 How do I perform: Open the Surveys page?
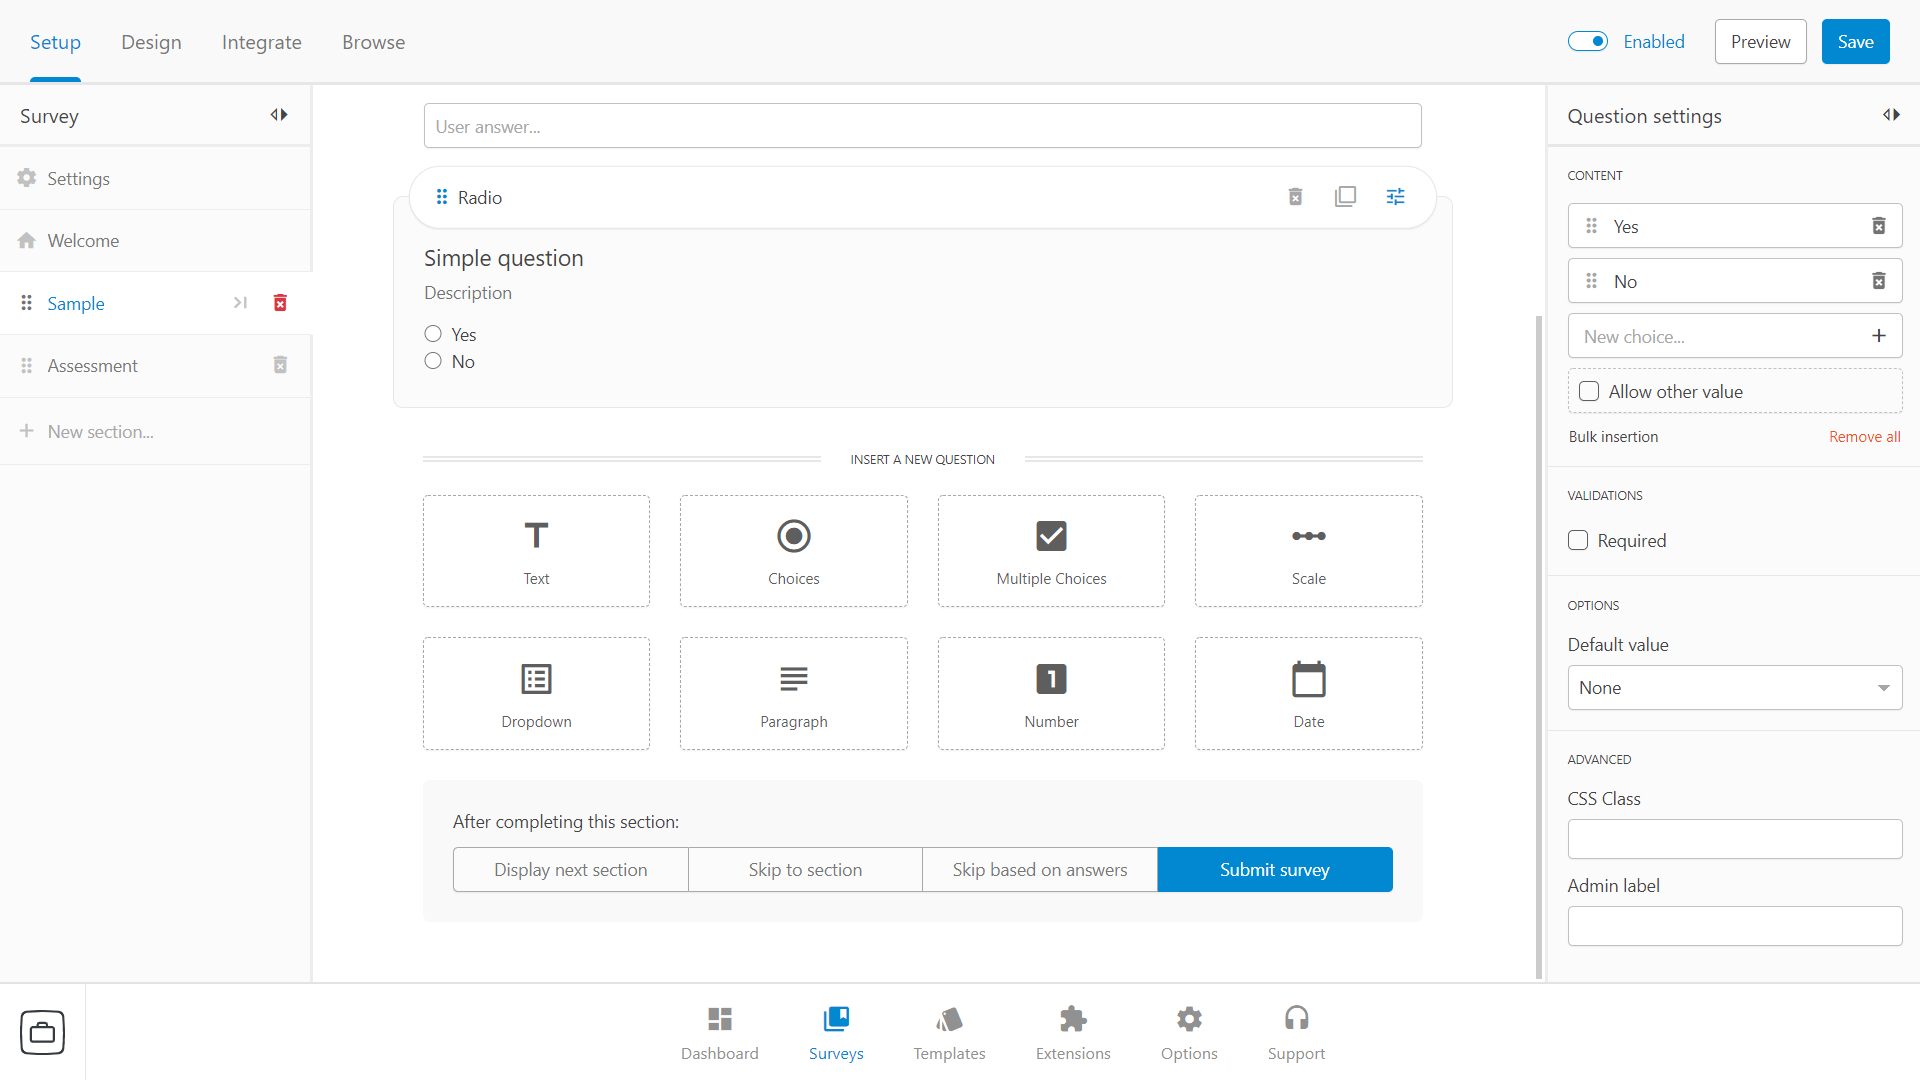pyautogui.click(x=836, y=1033)
